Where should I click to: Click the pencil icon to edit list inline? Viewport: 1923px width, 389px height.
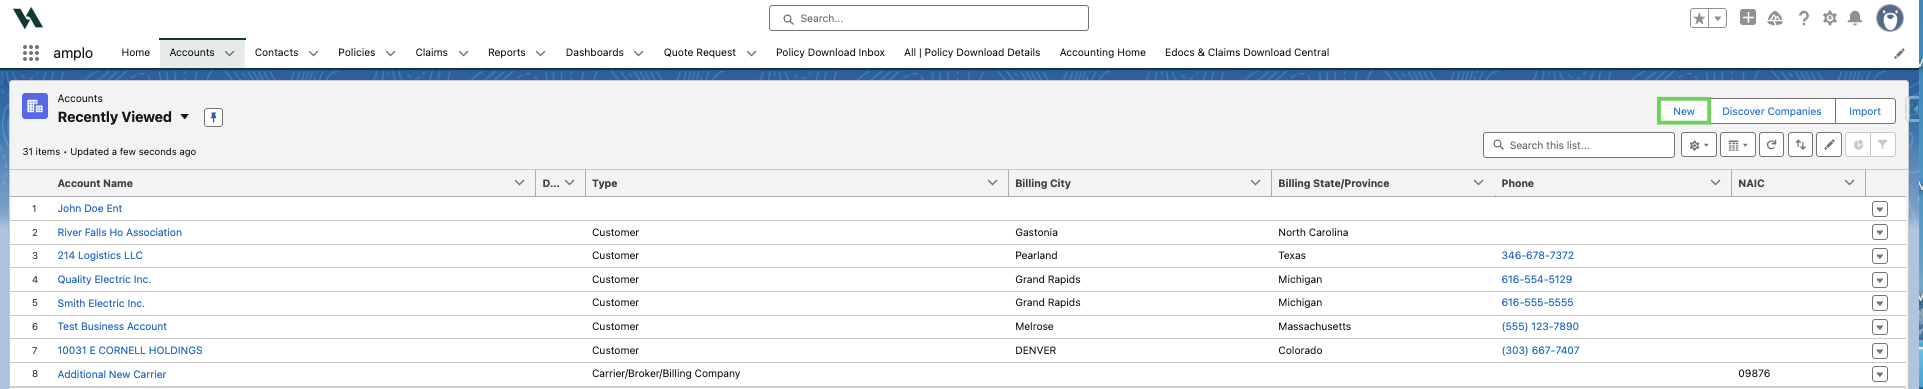pyautogui.click(x=1829, y=145)
